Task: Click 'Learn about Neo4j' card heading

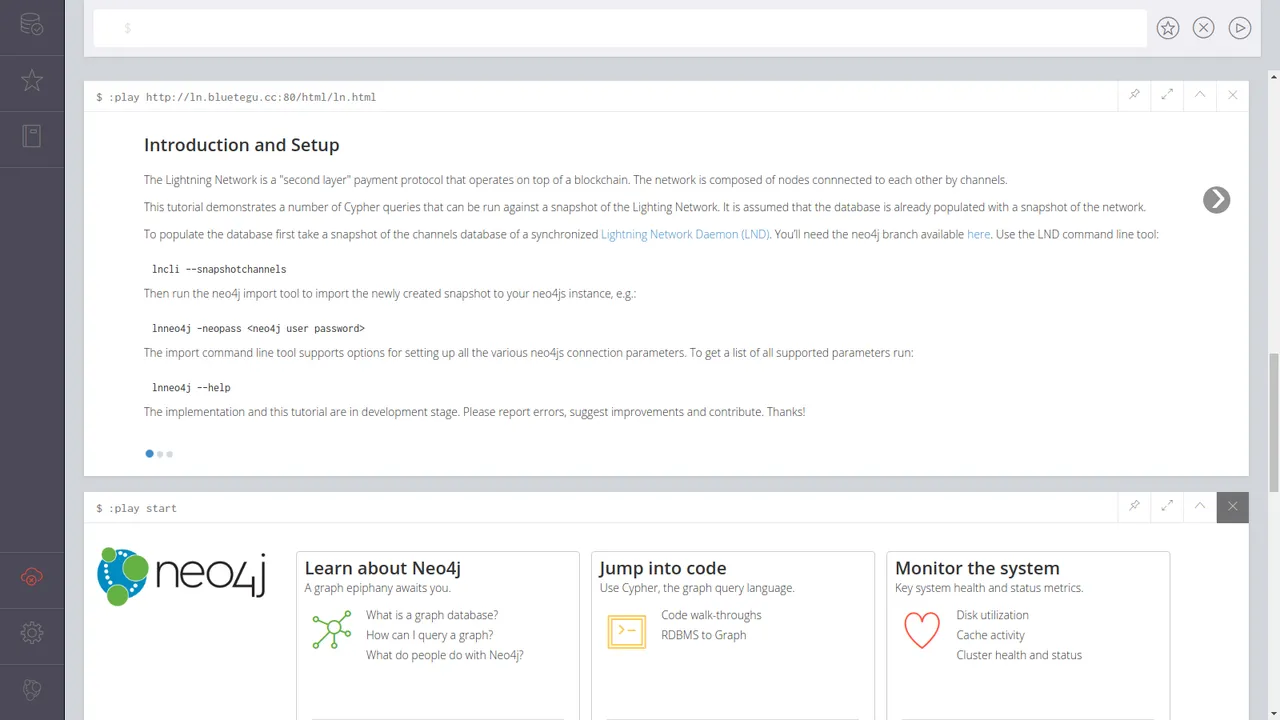Action: [x=383, y=568]
